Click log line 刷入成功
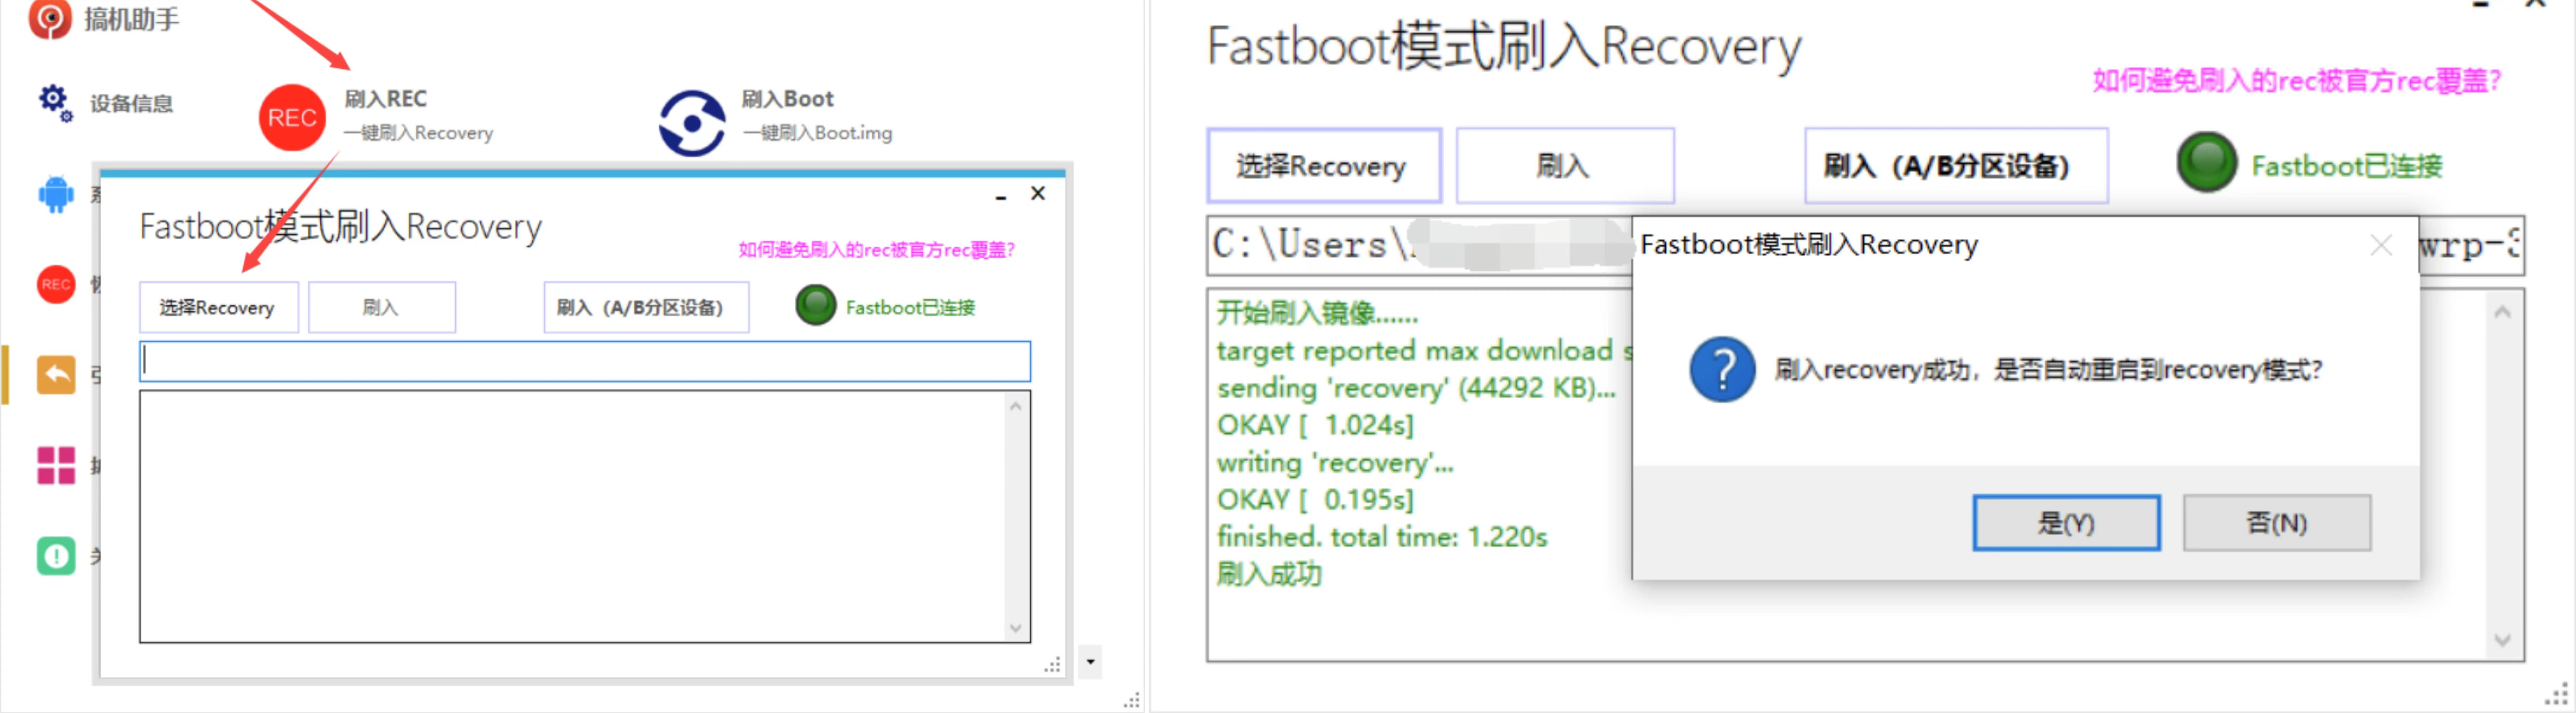The image size is (2576, 713). point(1269,574)
